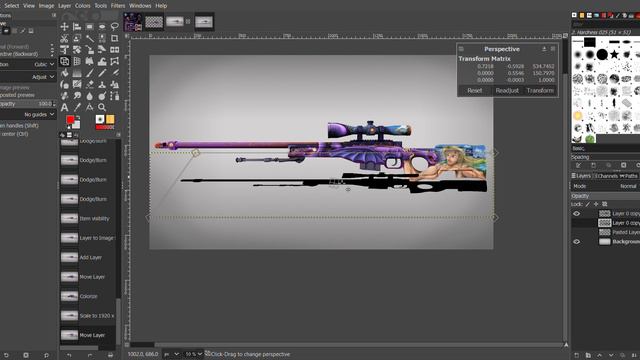This screenshot has height=360, width=640.
Task: Toggle lock alpha channel icon
Action: click(x=604, y=204)
